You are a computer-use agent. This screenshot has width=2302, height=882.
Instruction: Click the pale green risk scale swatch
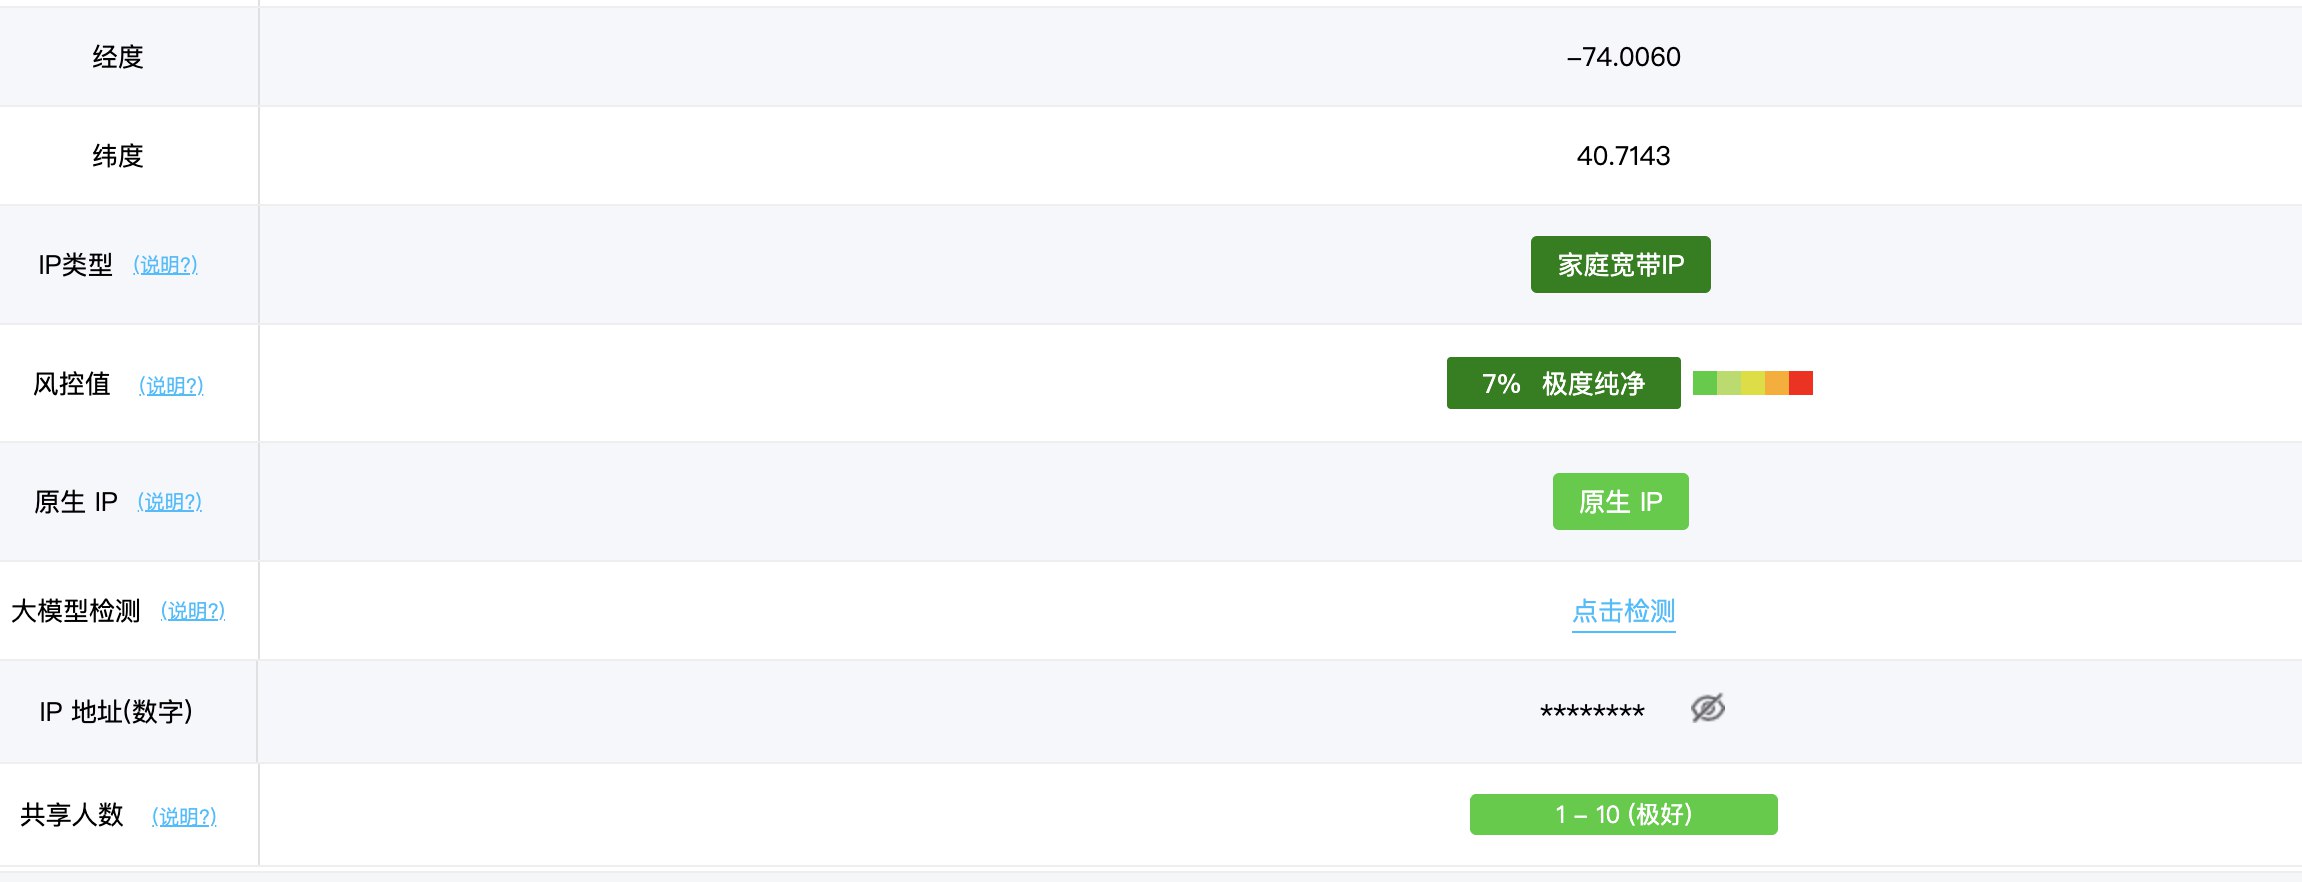pyautogui.click(x=1729, y=383)
